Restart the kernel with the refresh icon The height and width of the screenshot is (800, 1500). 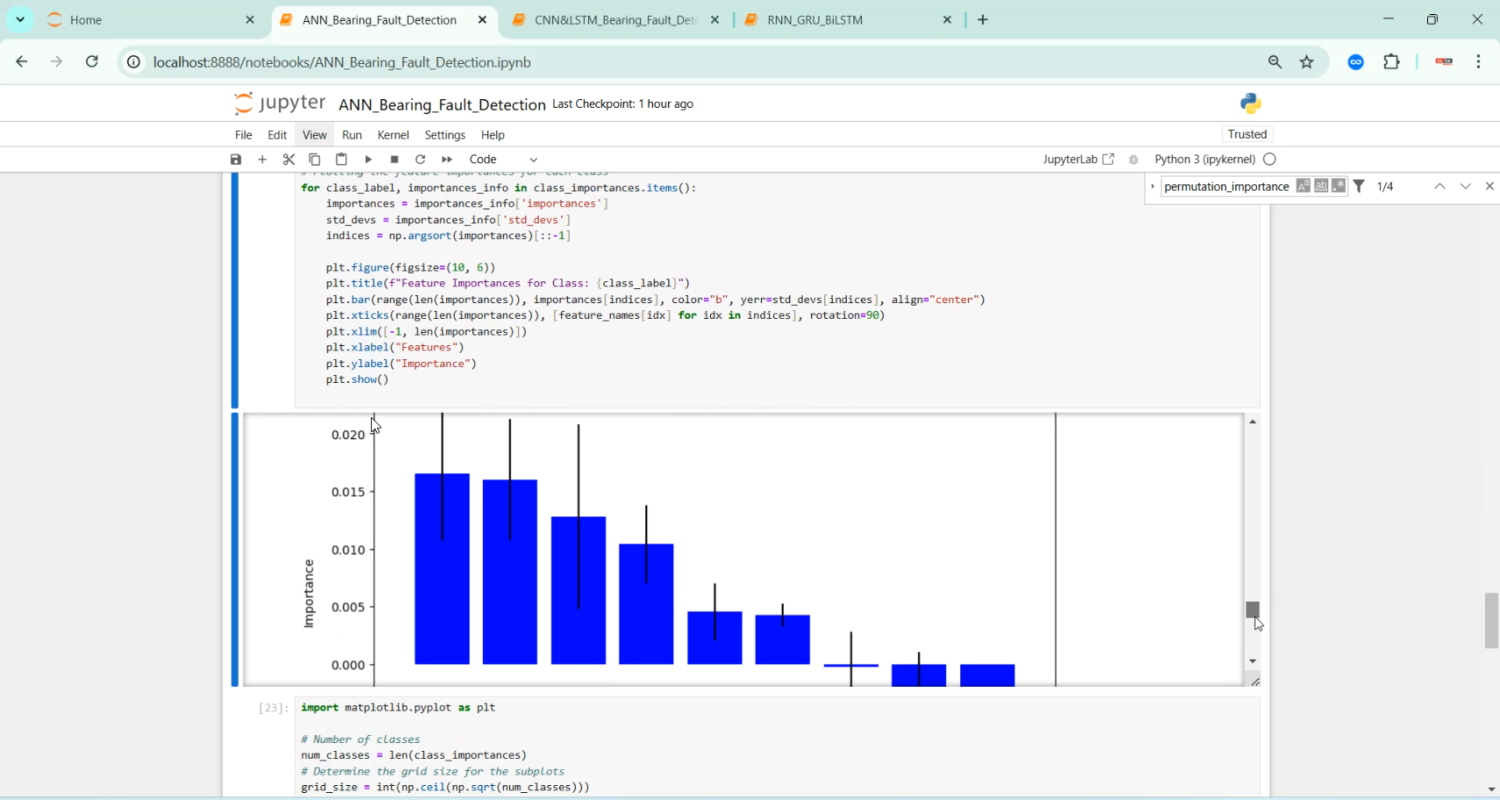(420, 159)
